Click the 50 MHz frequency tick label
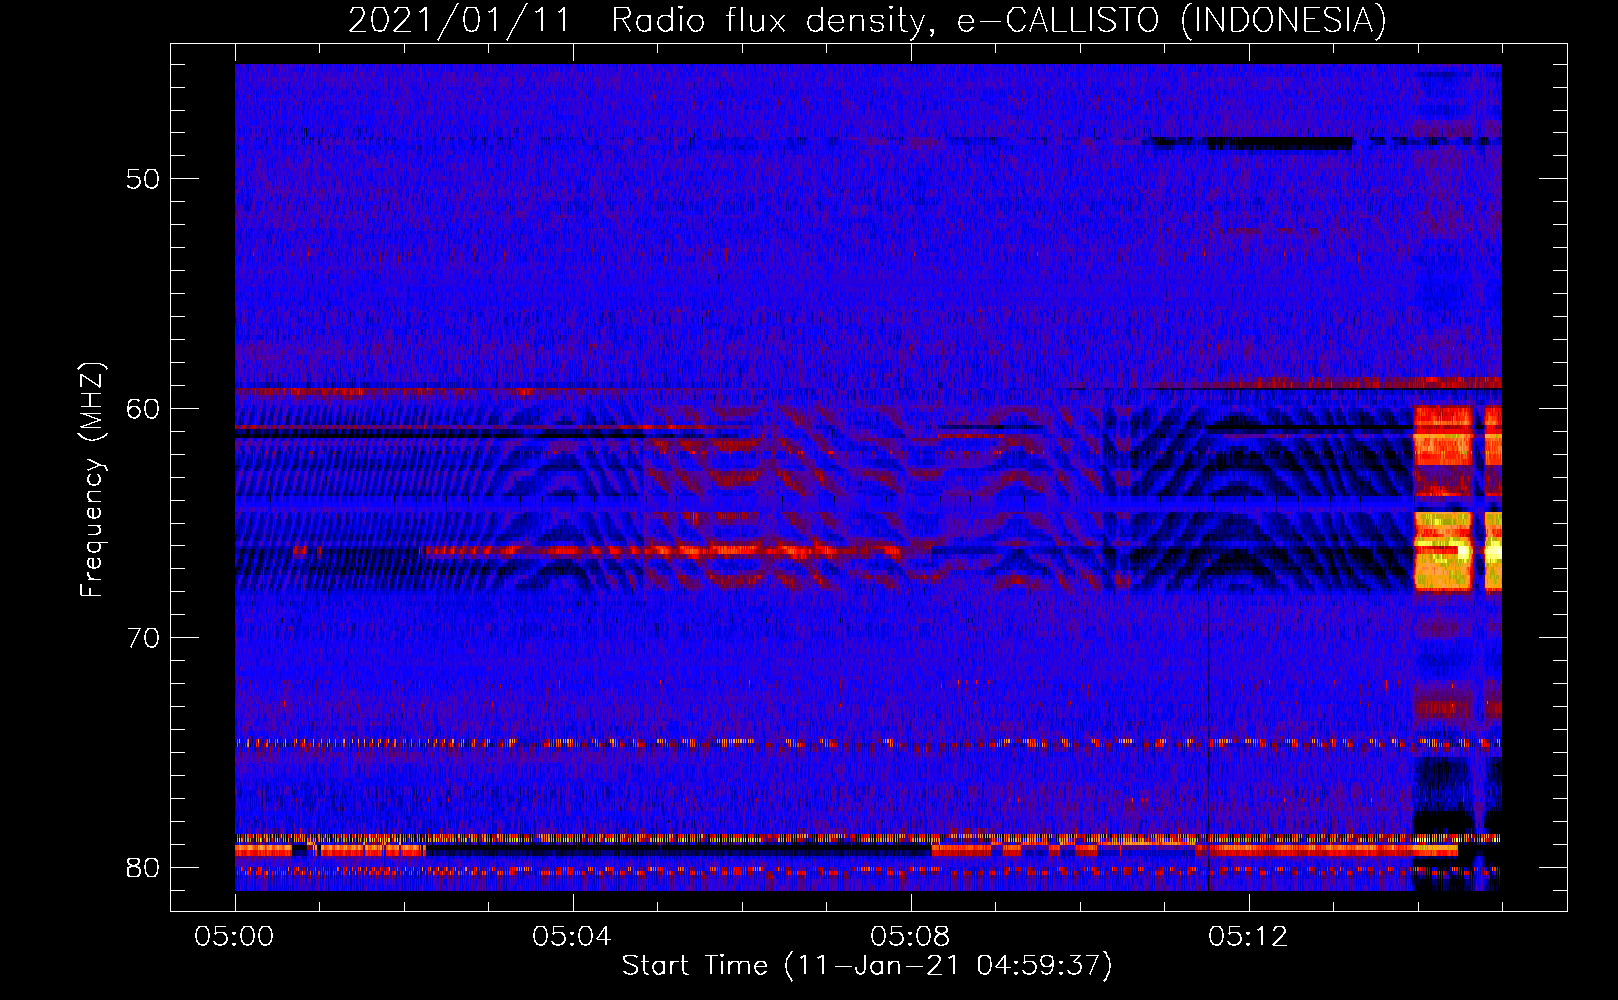Image resolution: width=1618 pixels, height=1000 pixels. pos(143,179)
